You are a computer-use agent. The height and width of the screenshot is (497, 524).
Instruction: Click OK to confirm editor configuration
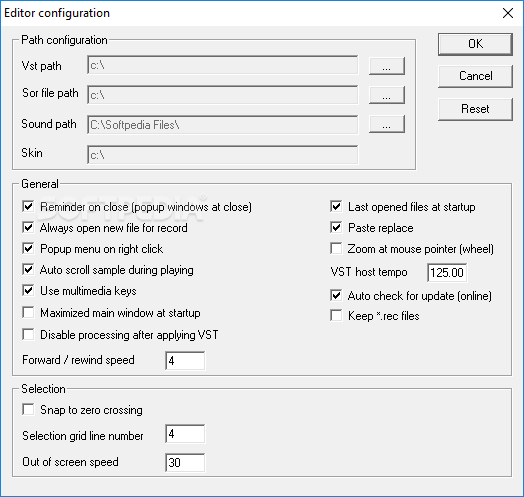click(x=475, y=44)
